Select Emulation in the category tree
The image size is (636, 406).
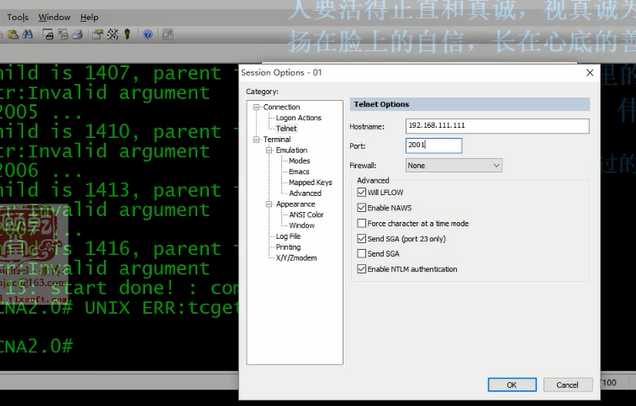[x=292, y=150]
